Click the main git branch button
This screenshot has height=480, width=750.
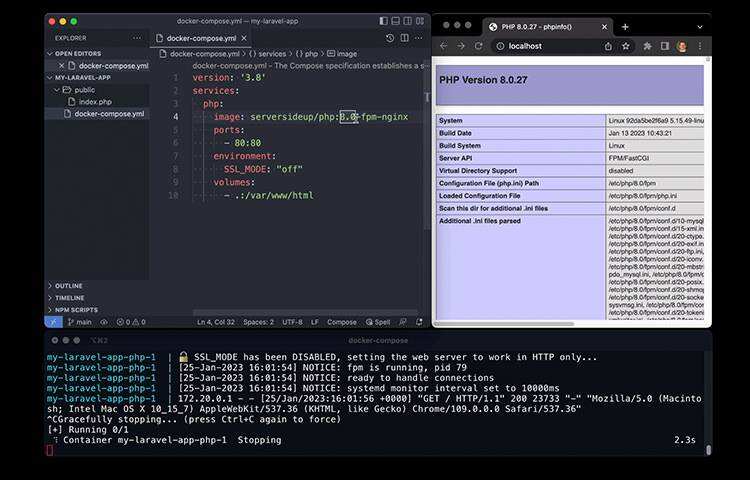click(x=80, y=322)
